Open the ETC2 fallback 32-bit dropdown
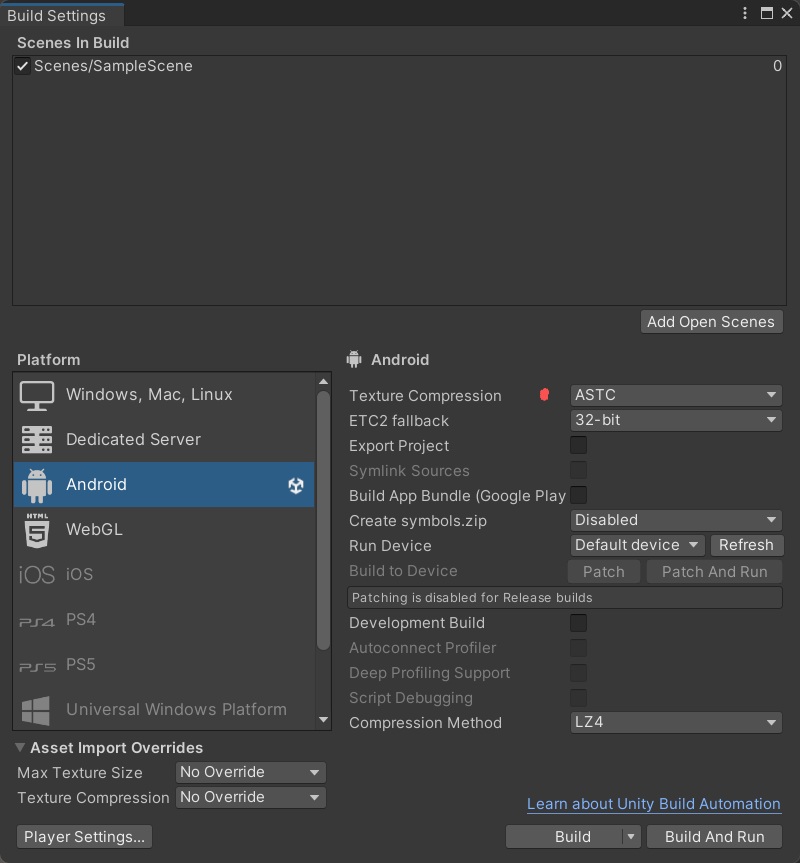Viewport: 800px width, 863px height. pos(676,420)
